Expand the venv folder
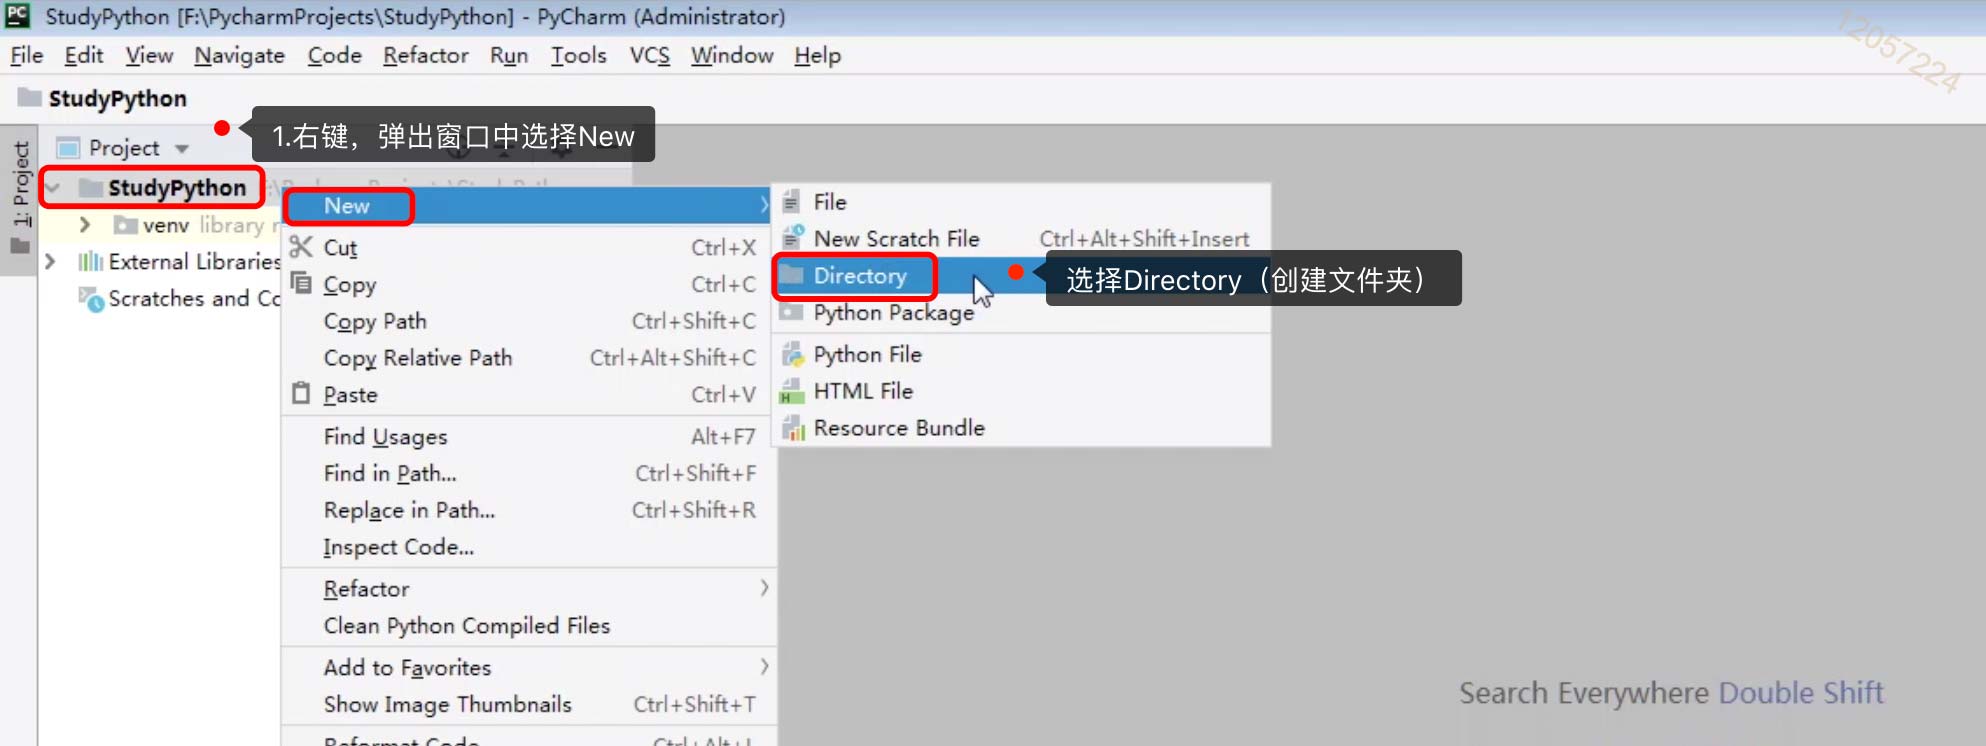1986x746 pixels. pyautogui.click(x=85, y=225)
